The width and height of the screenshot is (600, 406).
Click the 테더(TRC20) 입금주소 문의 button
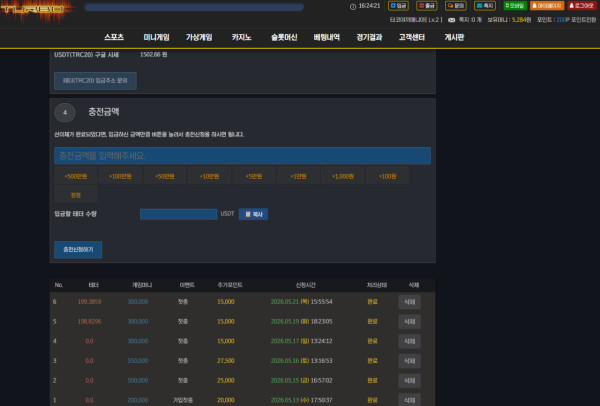pos(95,81)
